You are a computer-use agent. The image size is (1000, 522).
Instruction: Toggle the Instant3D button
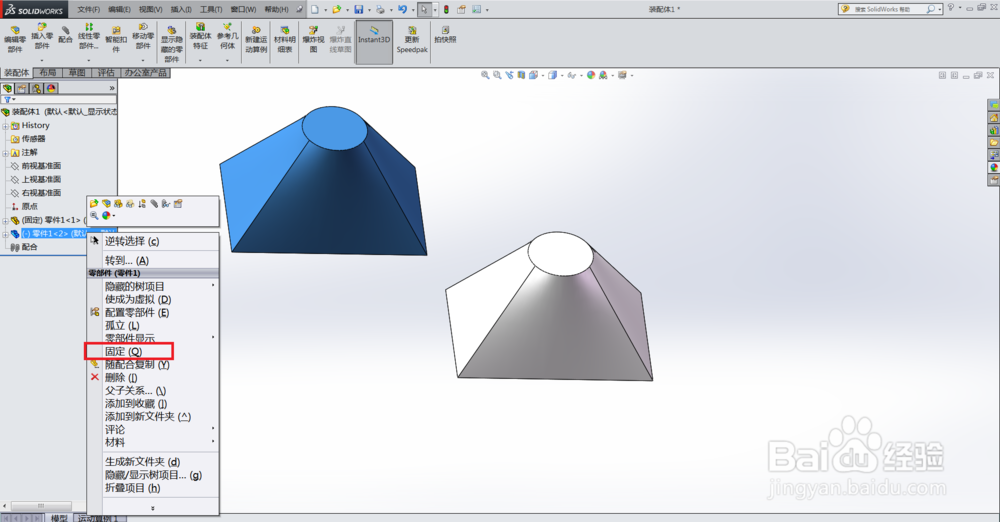(x=374, y=40)
